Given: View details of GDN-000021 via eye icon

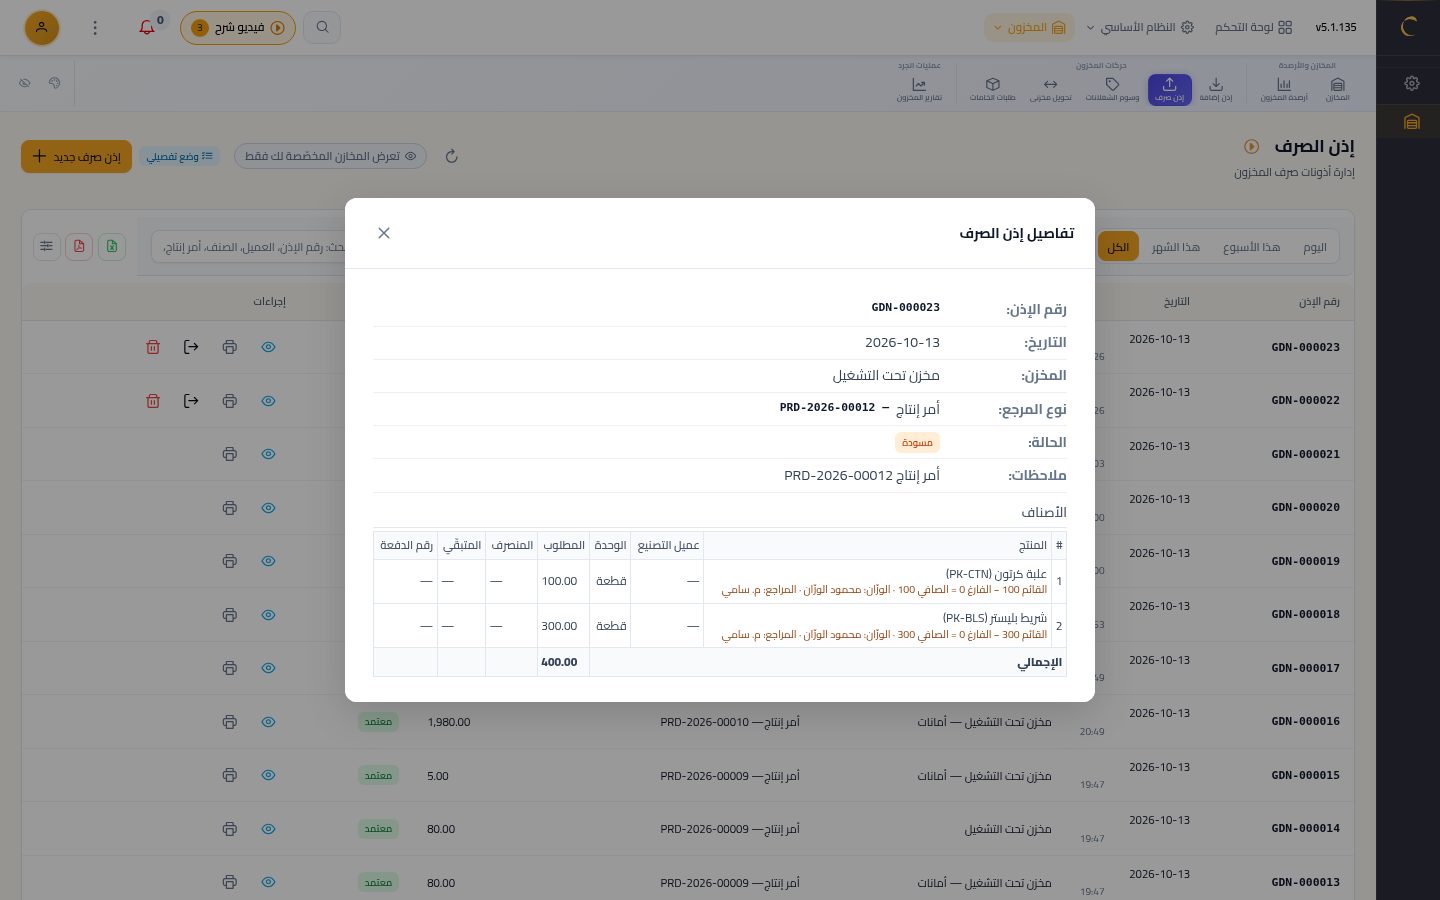Looking at the screenshot, I should (268, 454).
